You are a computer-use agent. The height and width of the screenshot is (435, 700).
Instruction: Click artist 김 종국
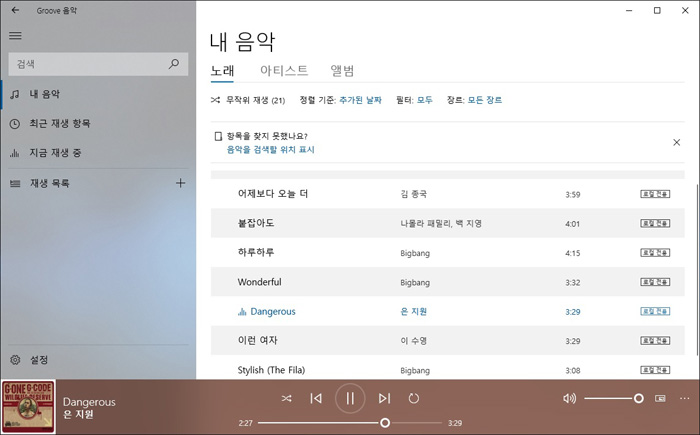click(413, 194)
